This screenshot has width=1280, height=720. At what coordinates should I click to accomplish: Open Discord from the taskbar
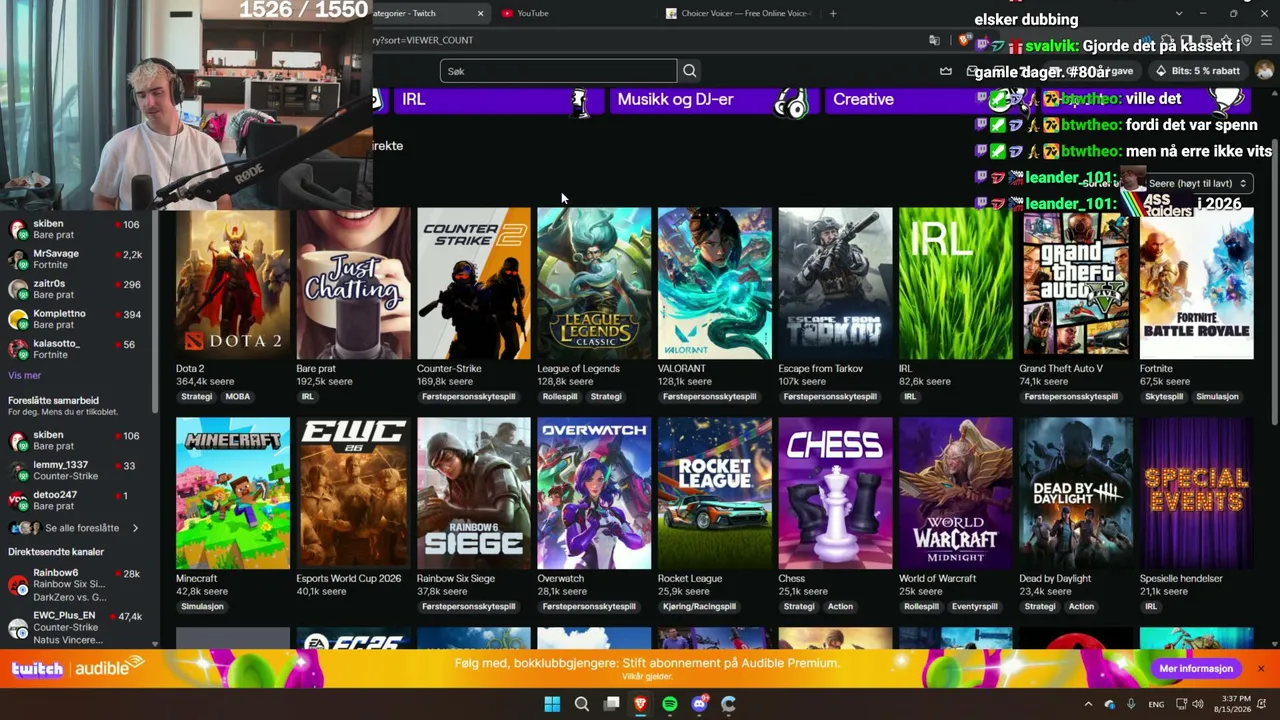coord(699,704)
